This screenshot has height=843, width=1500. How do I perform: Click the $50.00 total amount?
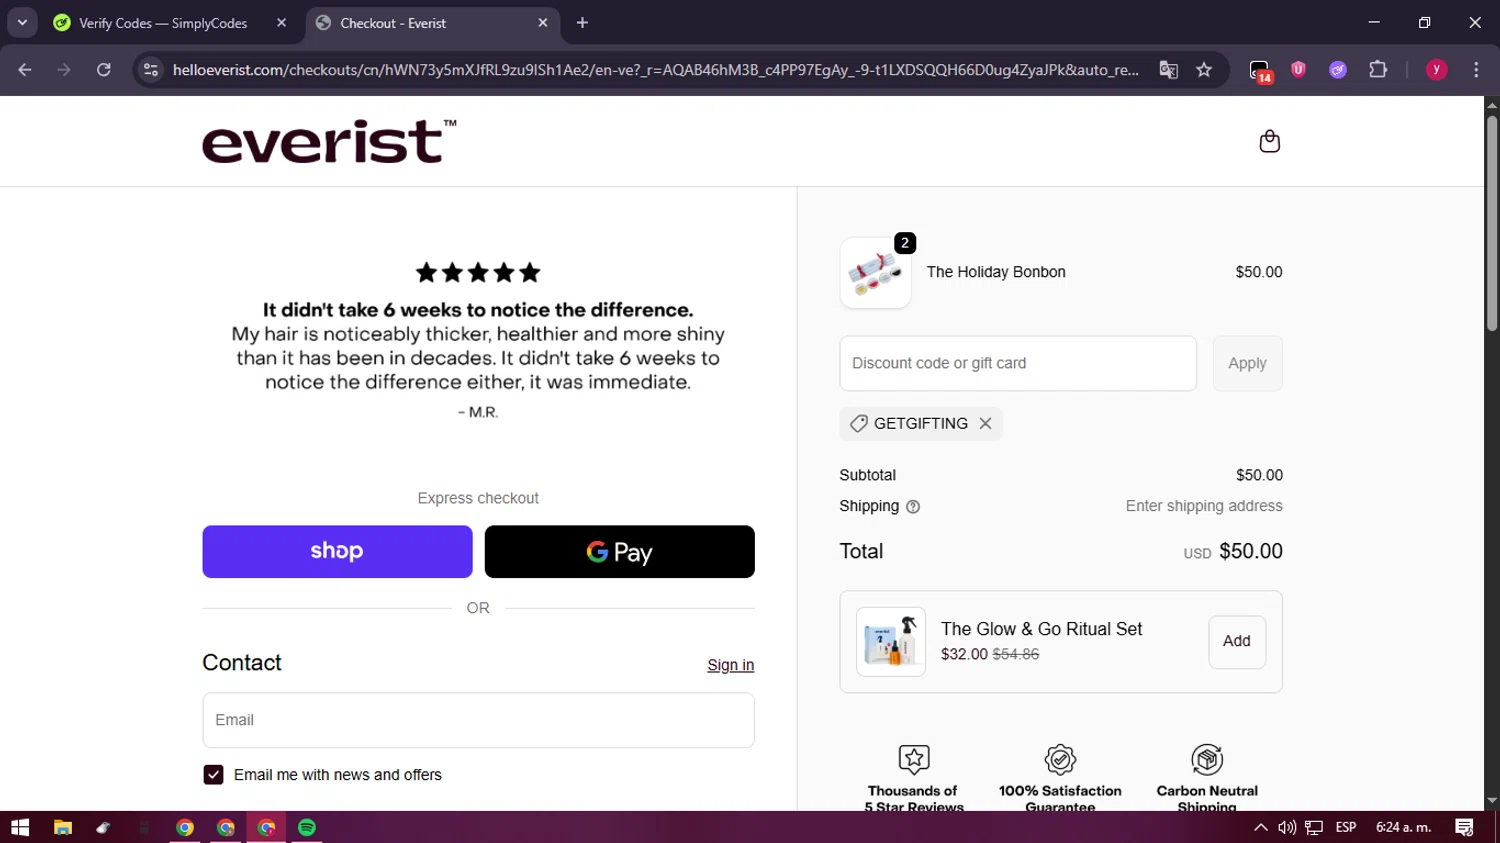[1250, 551]
